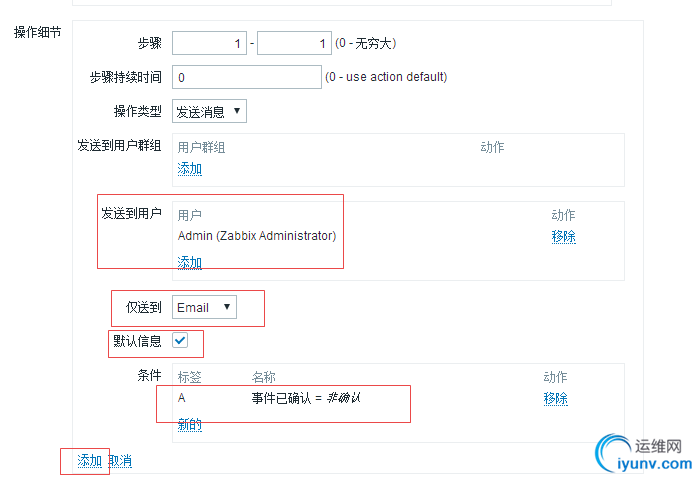Click the 事件已确认 = 非确认 condition text
698x480 pixels.
[305, 398]
